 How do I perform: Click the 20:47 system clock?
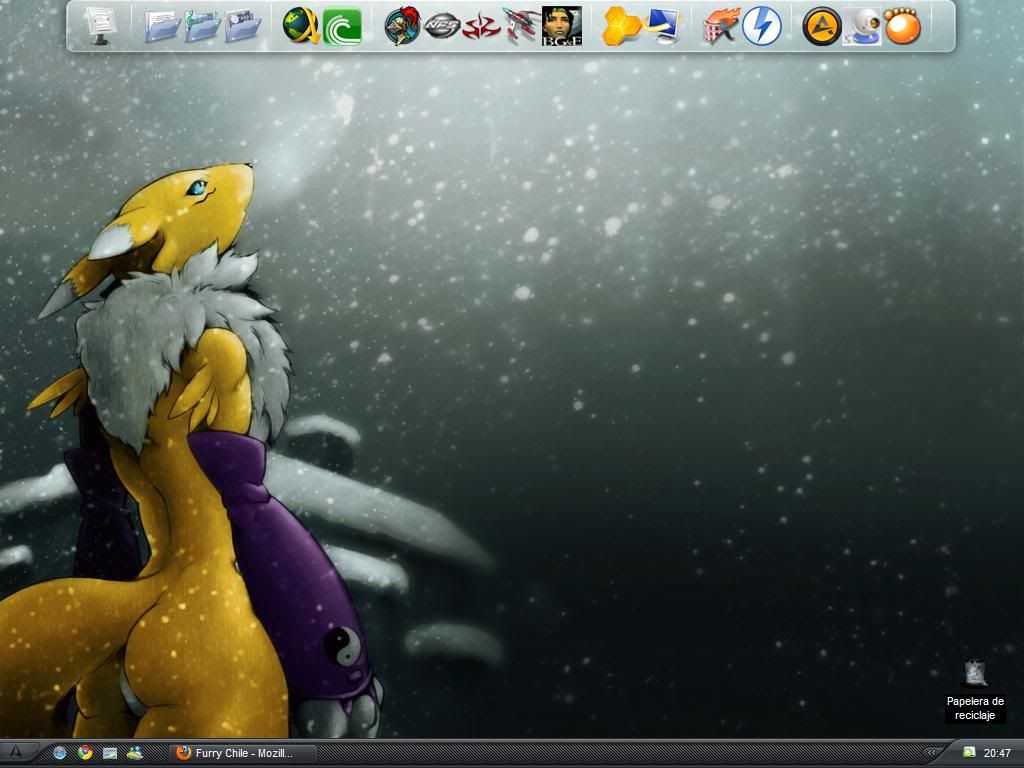coord(997,753)
